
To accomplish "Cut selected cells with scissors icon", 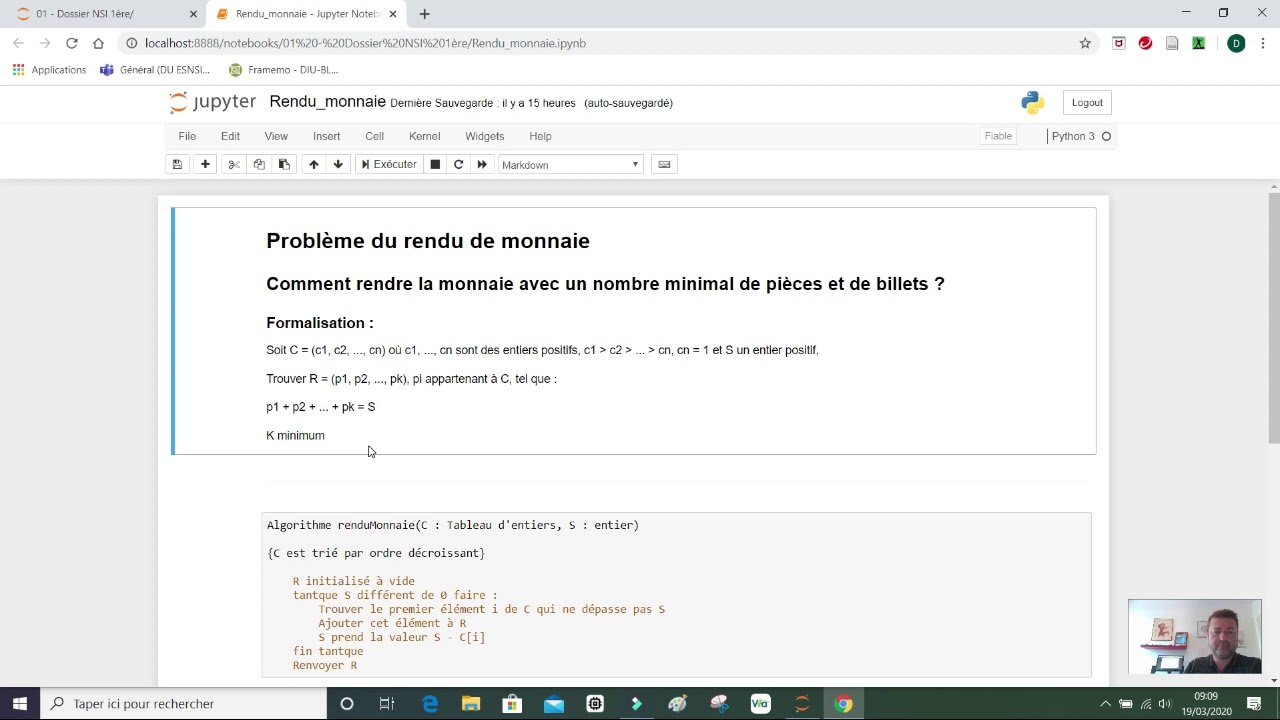I will point(234,164).
